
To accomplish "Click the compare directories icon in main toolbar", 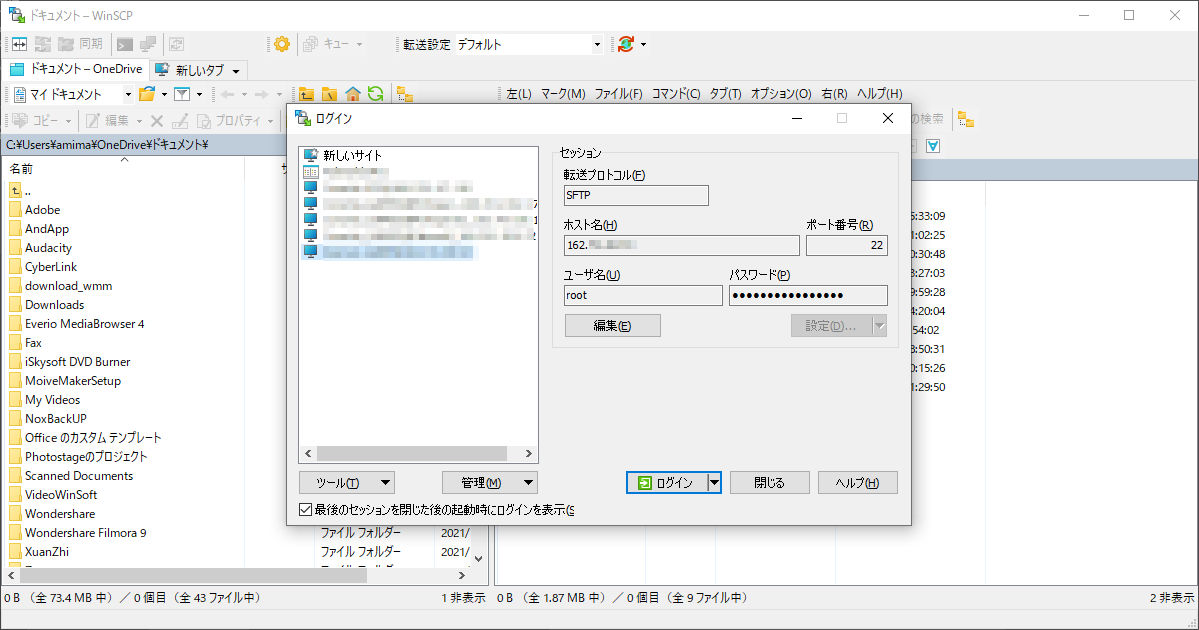I will 20,44.
